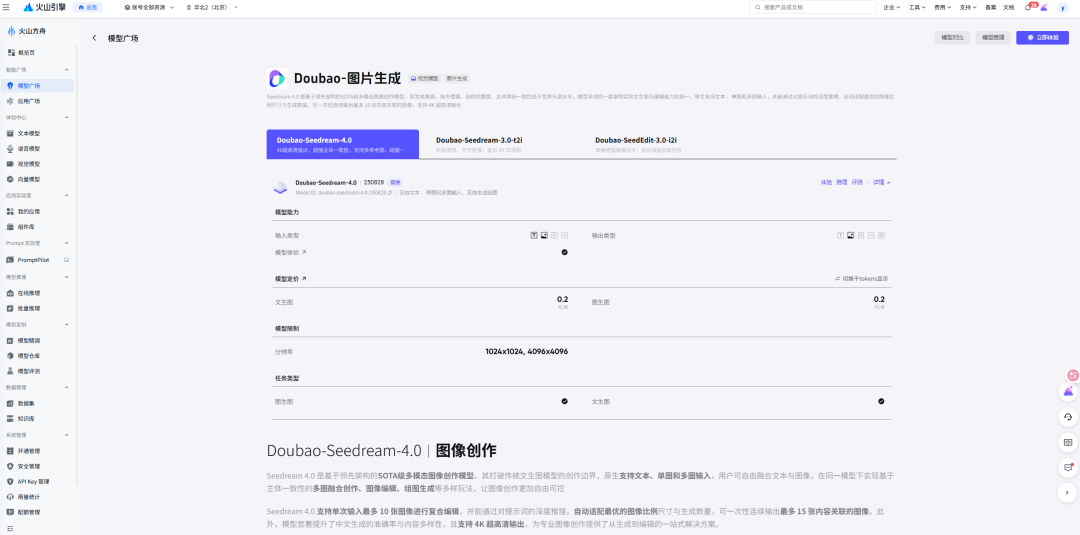Click the 体验 link in the model row
Screen dimensions: 1080x535
(x=826, y=182)
